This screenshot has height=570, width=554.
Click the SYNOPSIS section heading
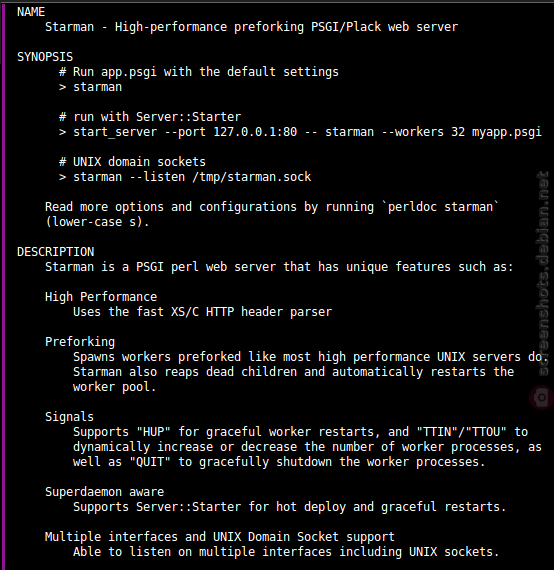(x=45, y=57)
